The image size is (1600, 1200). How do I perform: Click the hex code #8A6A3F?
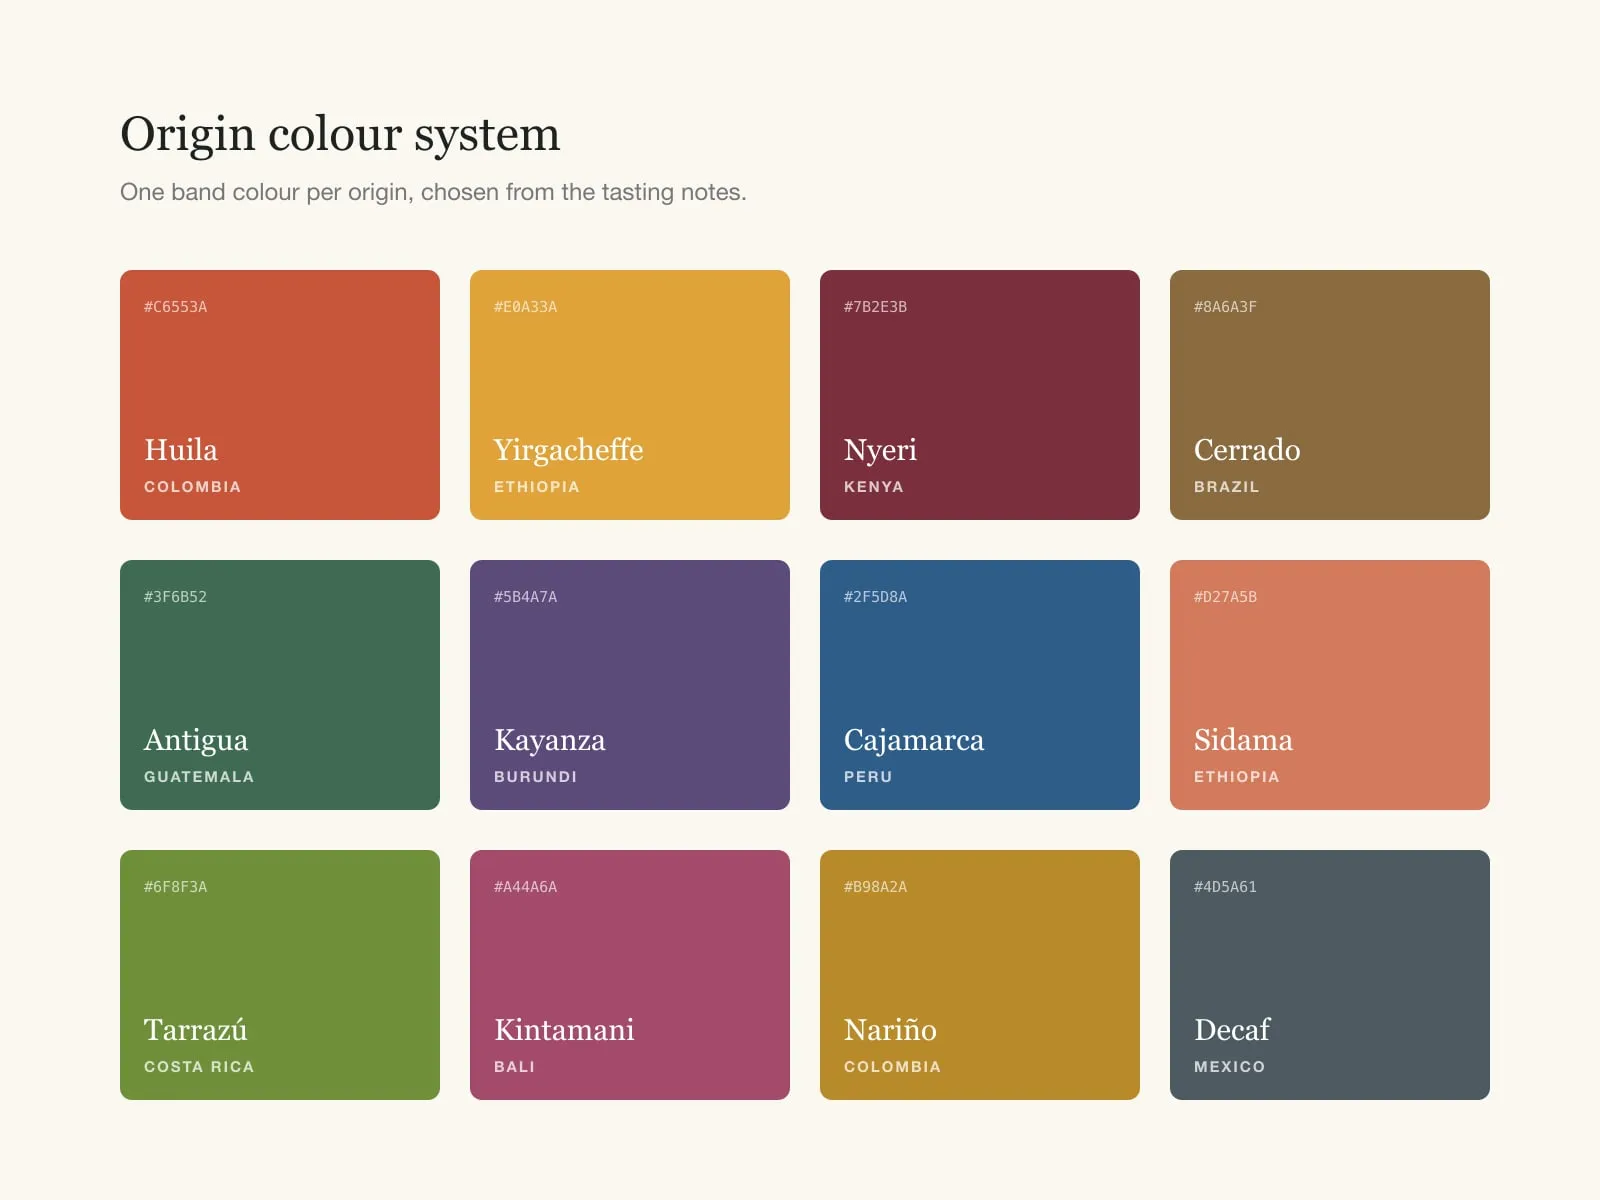[1226, 307]
